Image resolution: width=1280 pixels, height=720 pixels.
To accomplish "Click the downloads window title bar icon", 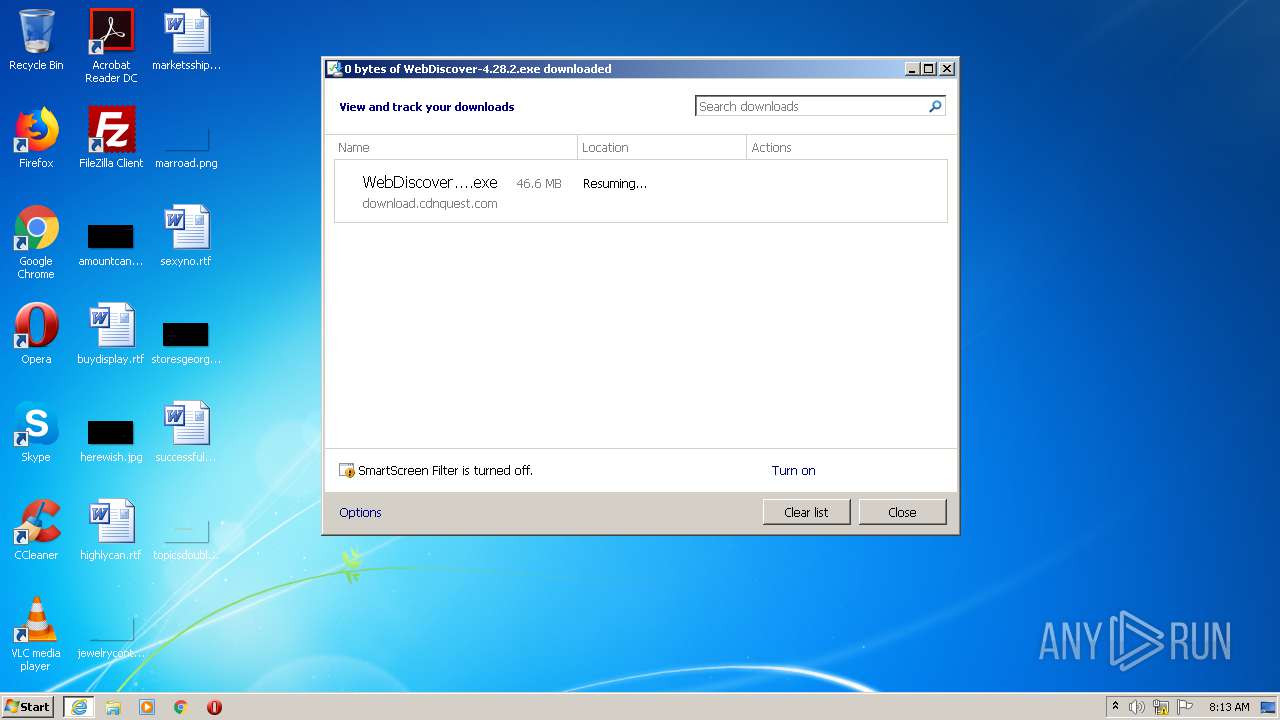I will (335, 69).
